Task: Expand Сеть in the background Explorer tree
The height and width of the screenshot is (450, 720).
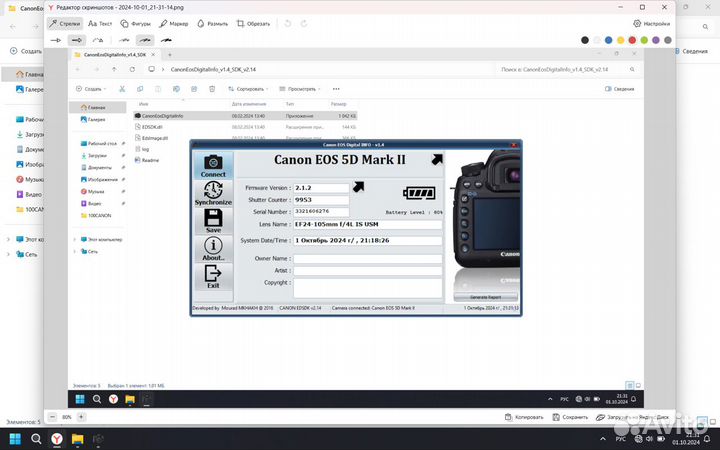Action: point(8,254)
